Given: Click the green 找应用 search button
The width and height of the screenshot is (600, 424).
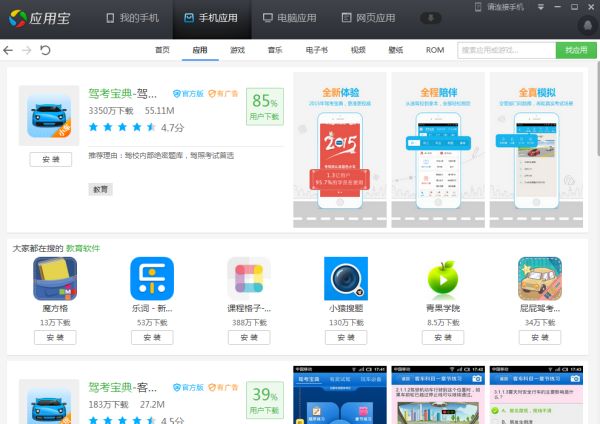Looking at the screenshot, I should click(x=576, y=50).
